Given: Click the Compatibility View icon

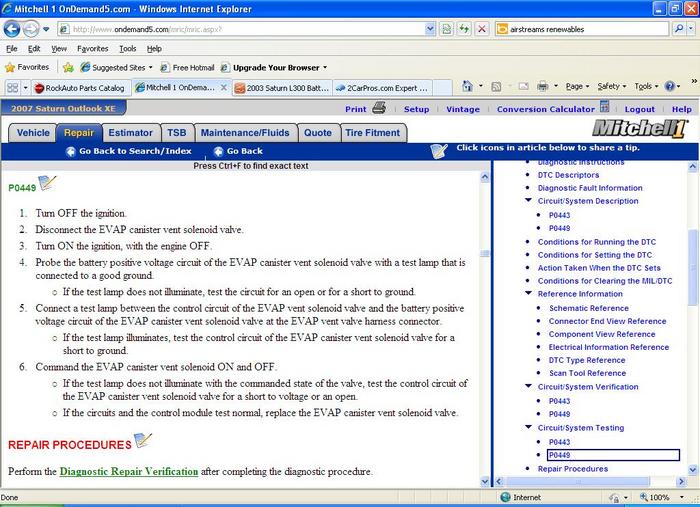Looking at the screenshot, I should tap(446, 29).
